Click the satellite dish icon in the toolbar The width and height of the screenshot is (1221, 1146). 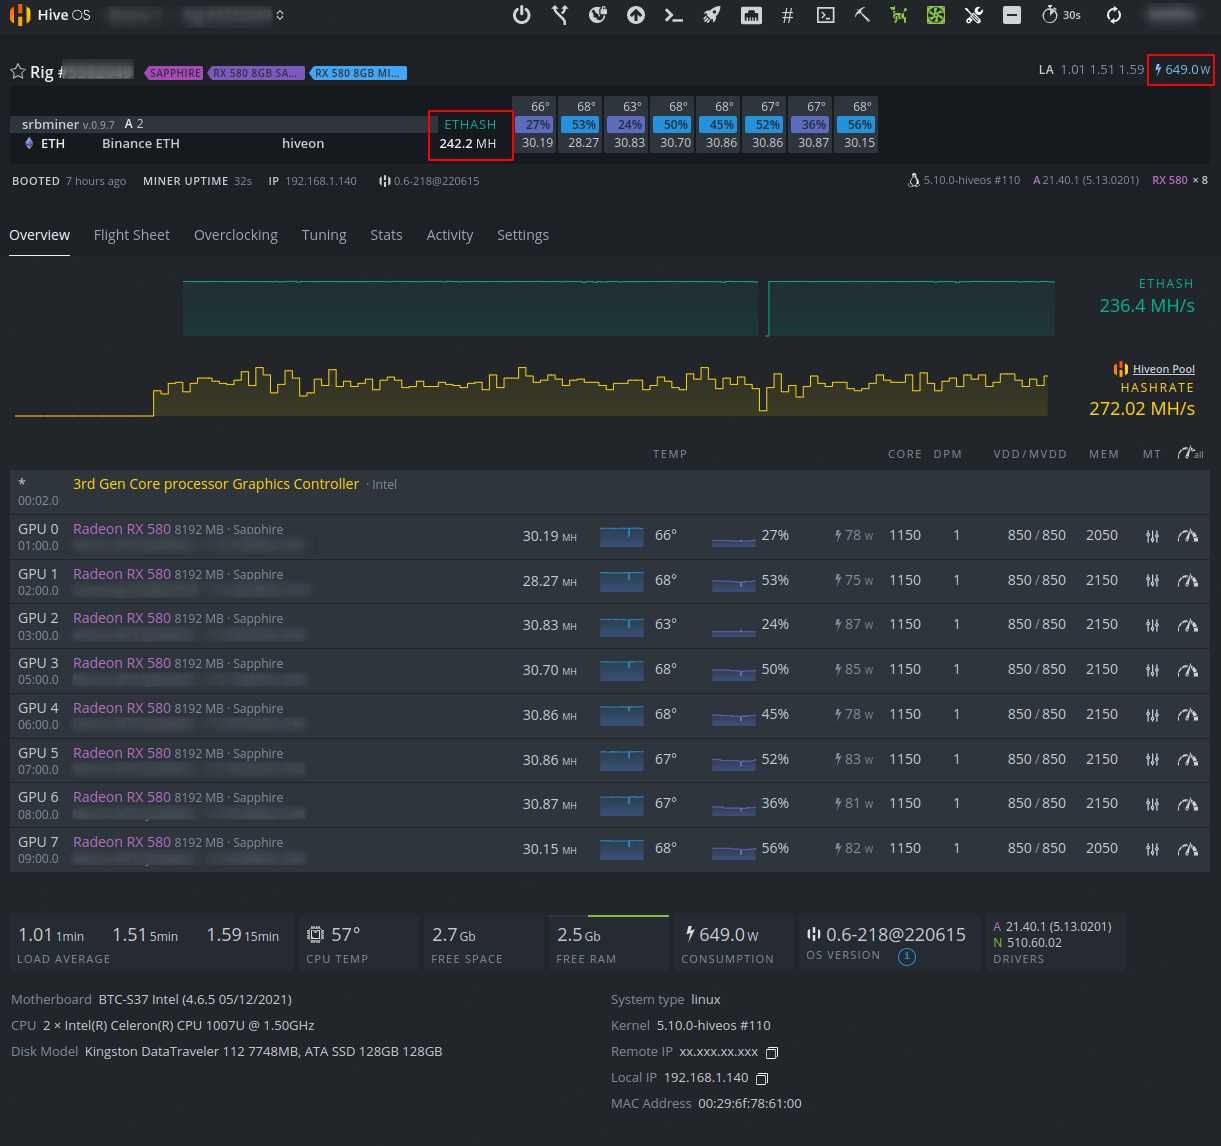coord(598,15)
